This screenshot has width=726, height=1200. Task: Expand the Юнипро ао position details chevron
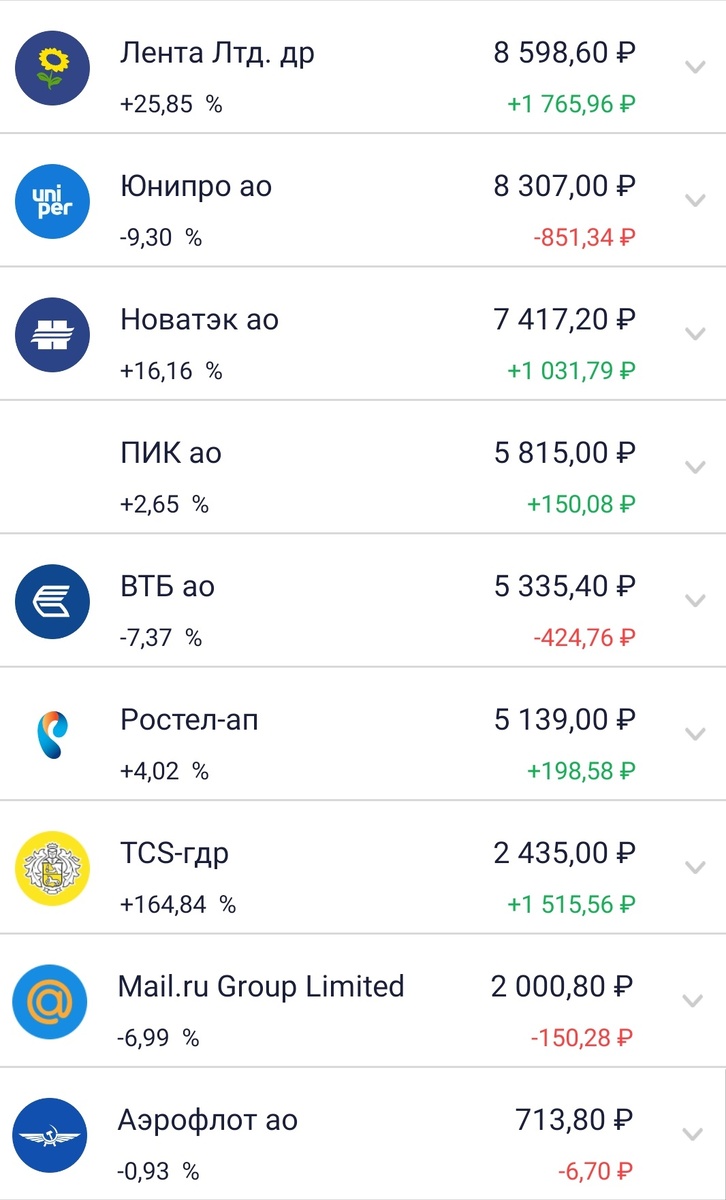click(x=694, y=201)
